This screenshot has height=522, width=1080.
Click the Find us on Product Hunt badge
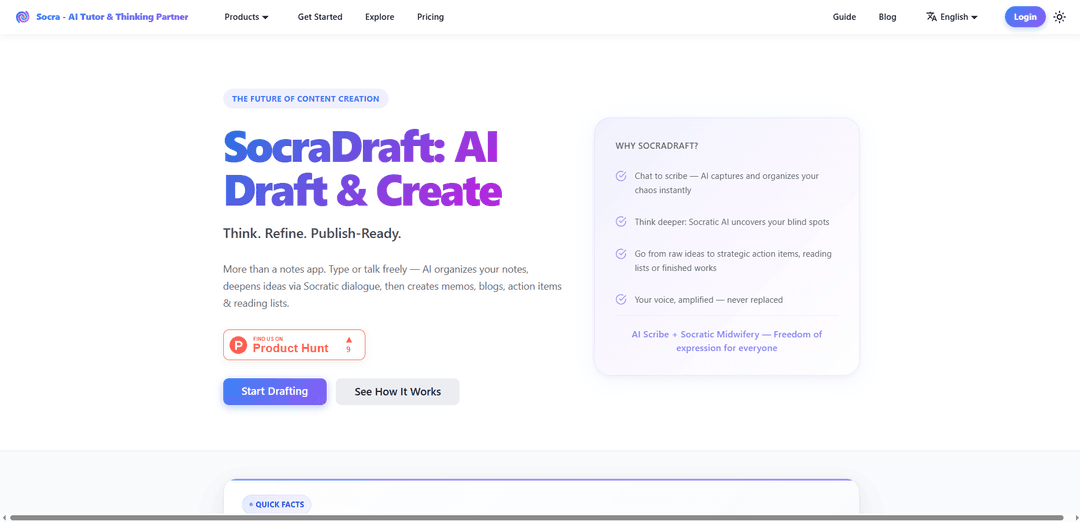click(294, 344)
